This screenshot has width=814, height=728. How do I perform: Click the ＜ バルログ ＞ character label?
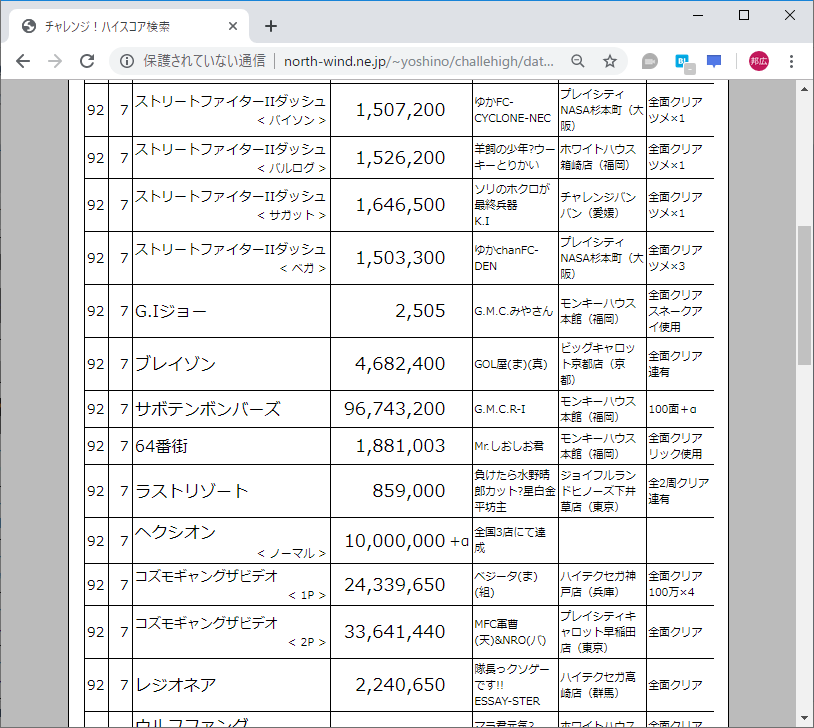pyautogui.click(x=291, y=168)
